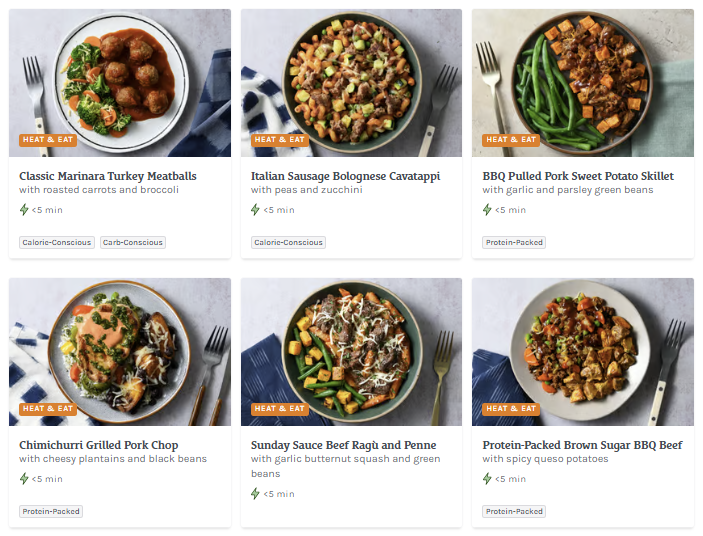
Task: Open Chimichurri Grilled Pork Chop title
Action: 98,445
